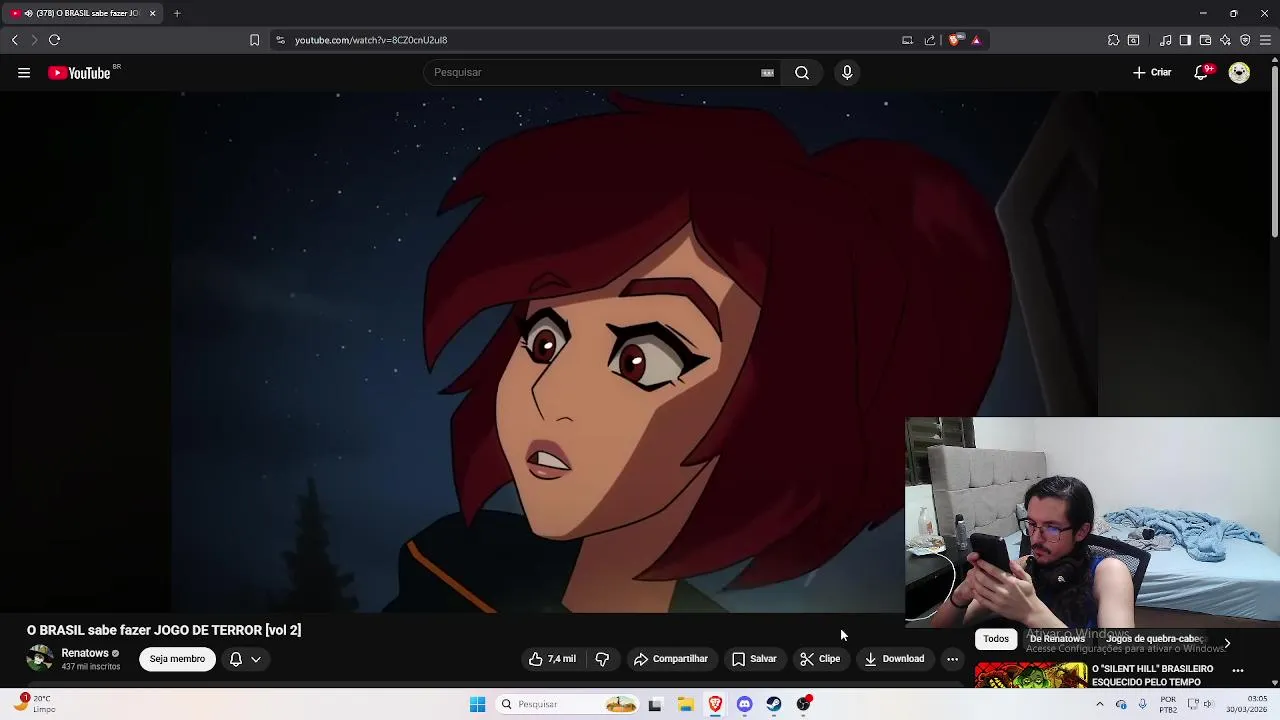The width and height of the screenshot is (1280, 720).
Task: Show next filter chips with the arrow
Action: click(1227, 643)
